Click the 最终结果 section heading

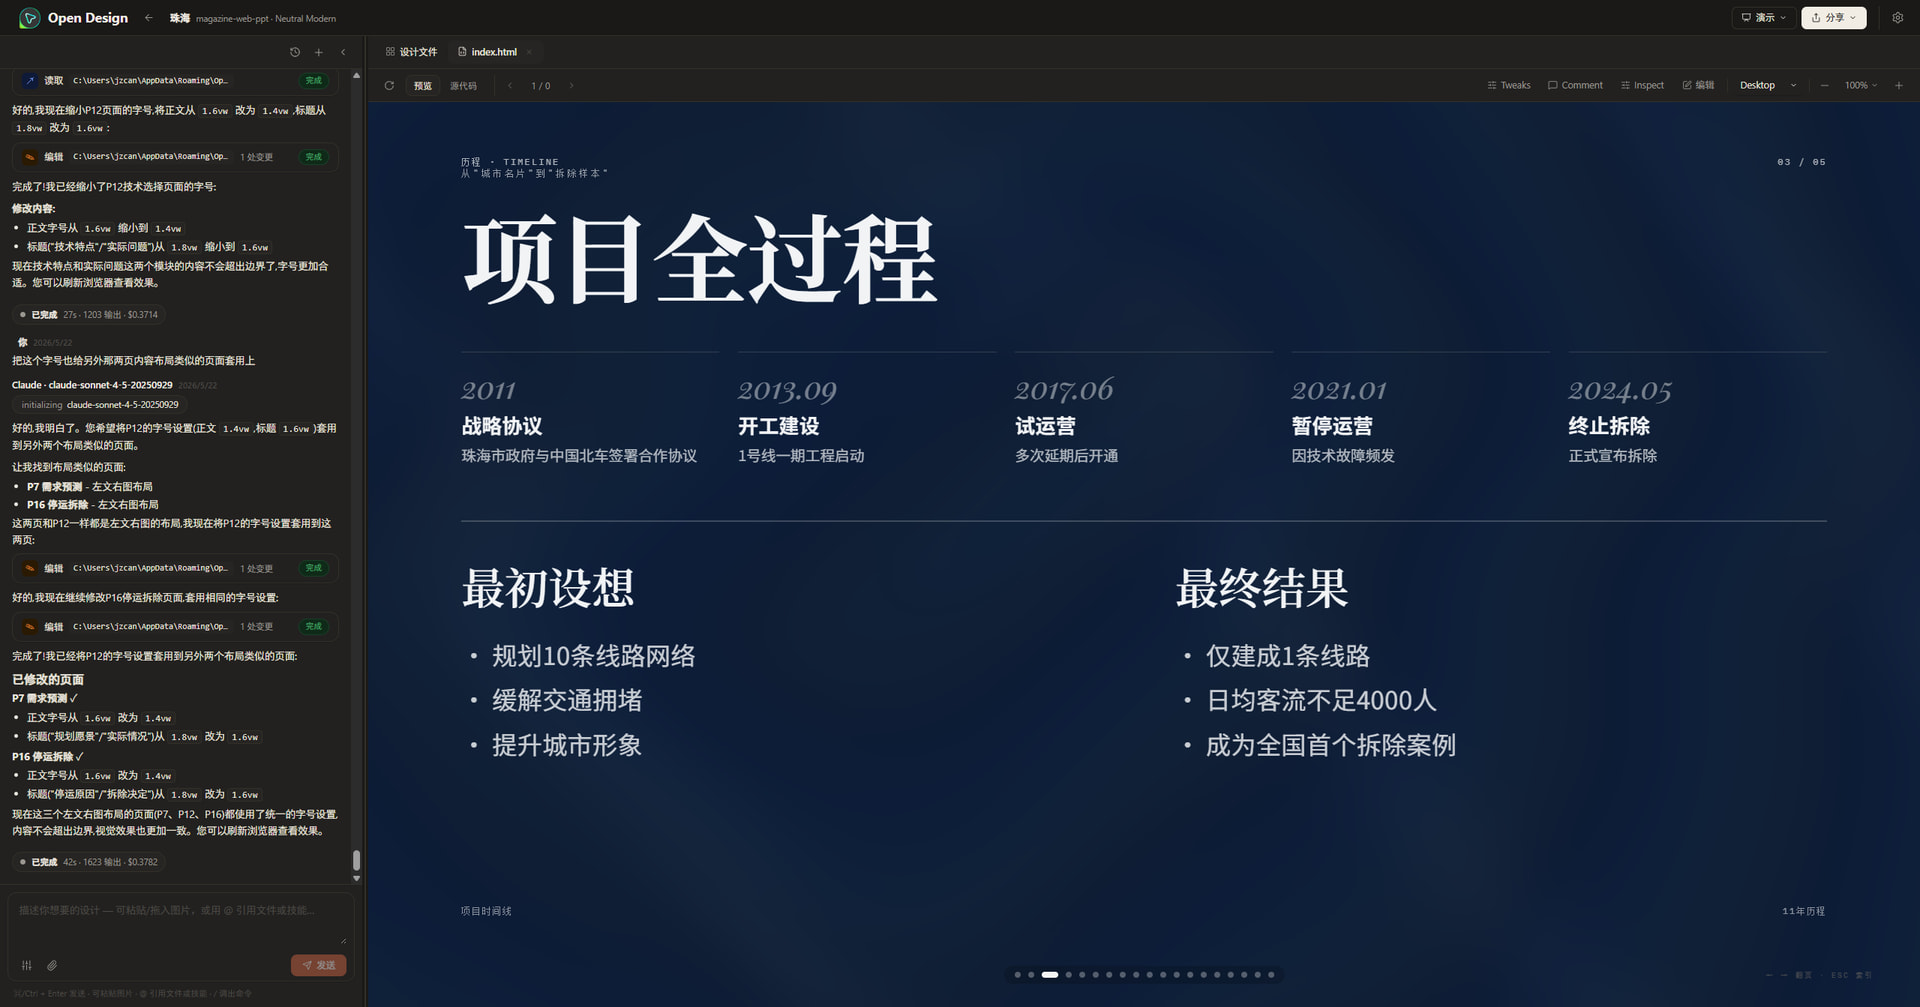pos(1262,588)
